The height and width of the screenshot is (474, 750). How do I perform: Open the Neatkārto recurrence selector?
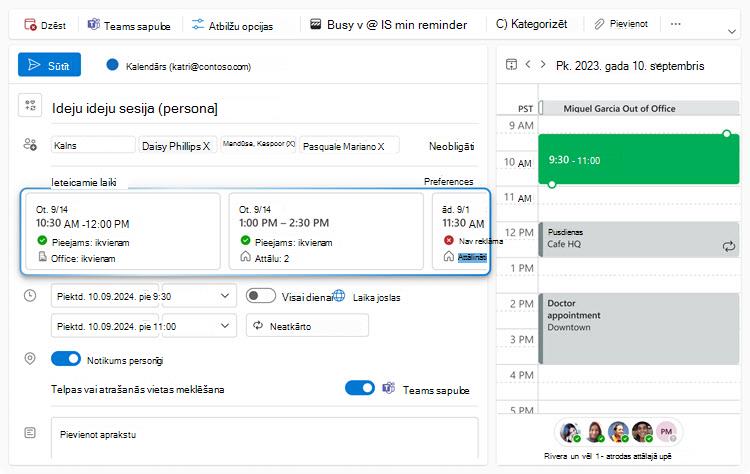(x=307, y=326)
